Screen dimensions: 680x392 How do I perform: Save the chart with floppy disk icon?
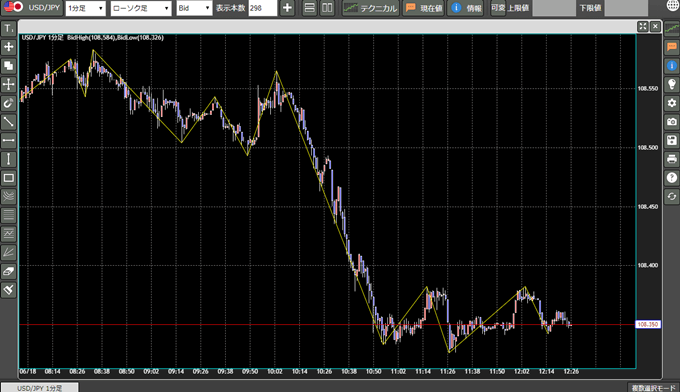pos(672,140)
